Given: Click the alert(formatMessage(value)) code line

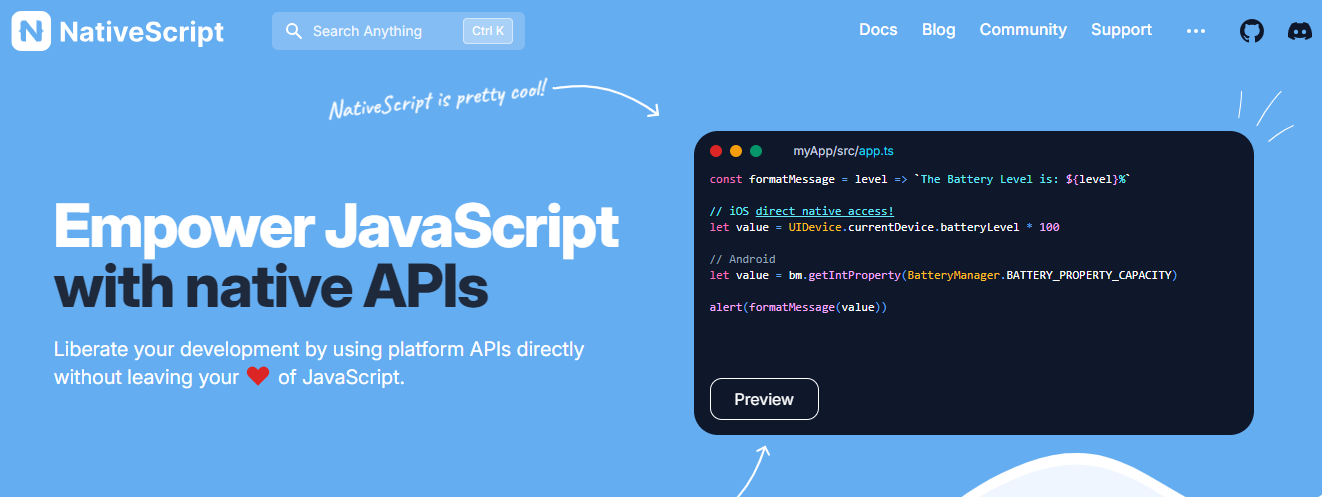Looking at the screenshot, I should (x=798, y=307).
